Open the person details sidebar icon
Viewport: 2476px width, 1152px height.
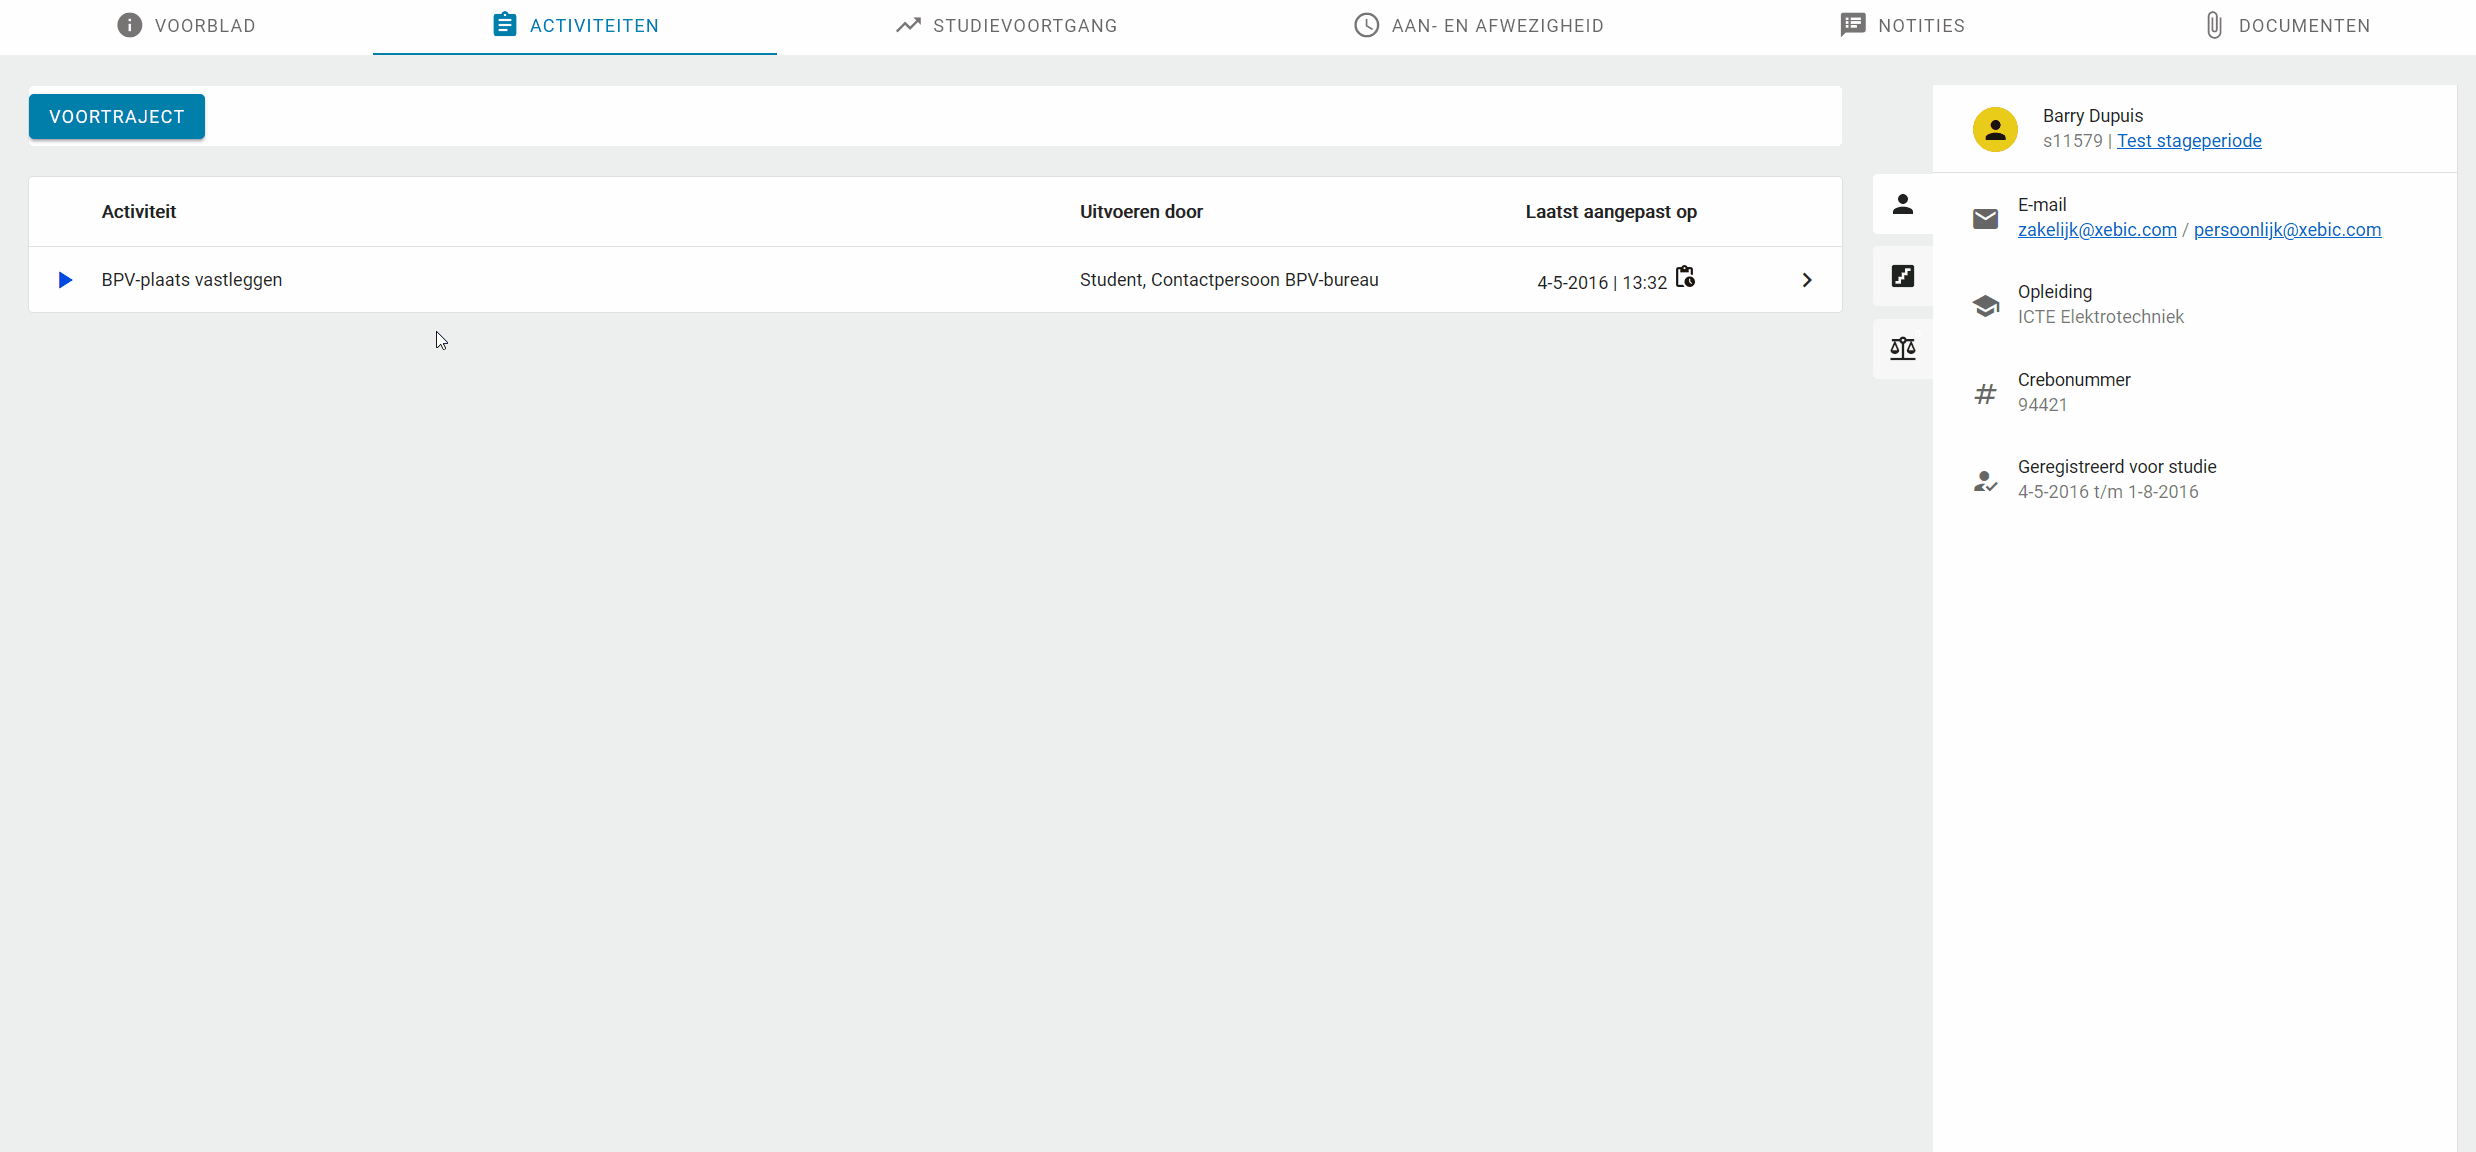(1903, 204)
